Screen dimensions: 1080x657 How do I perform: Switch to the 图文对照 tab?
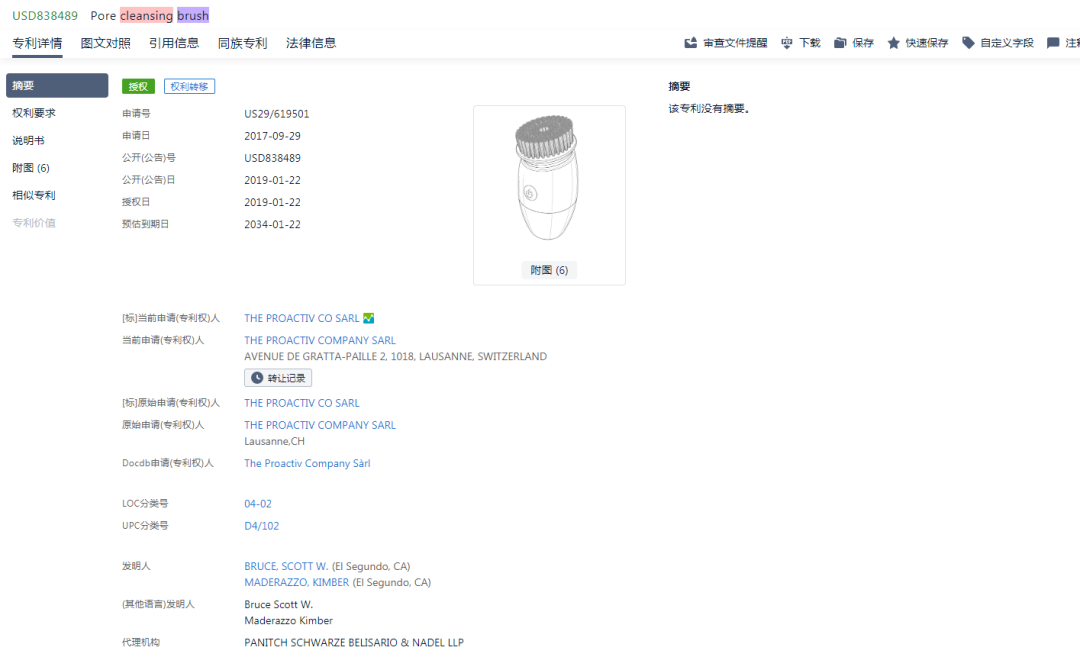pyautogui.click(x=105, y=43)
